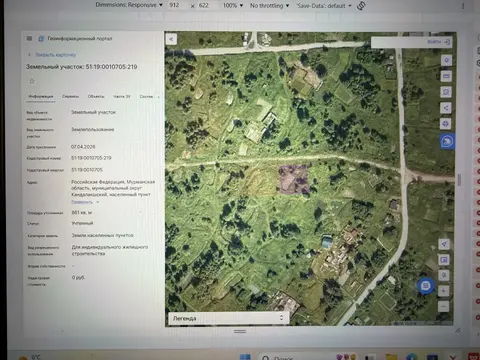The image size is (480, 360).
Task: Click the map marker tool button
Action: tap(446, 60)
